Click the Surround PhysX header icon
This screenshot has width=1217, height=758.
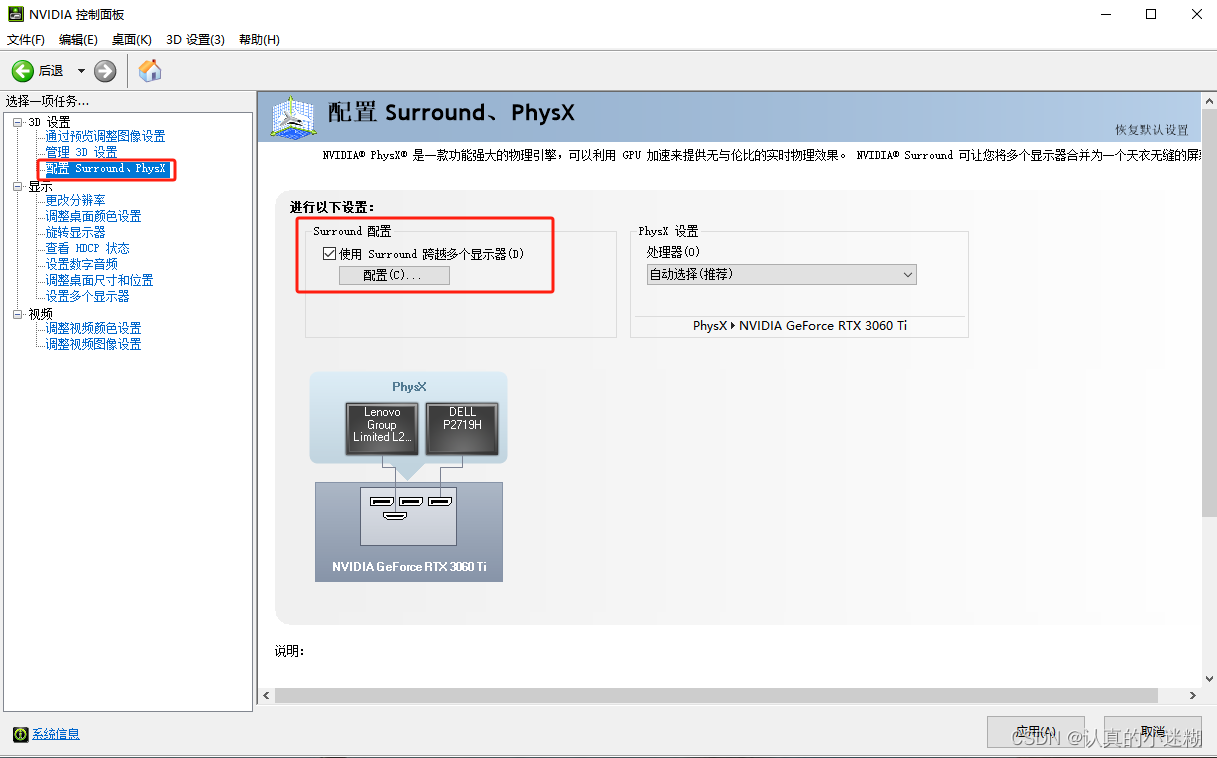[x=295, y=117]
